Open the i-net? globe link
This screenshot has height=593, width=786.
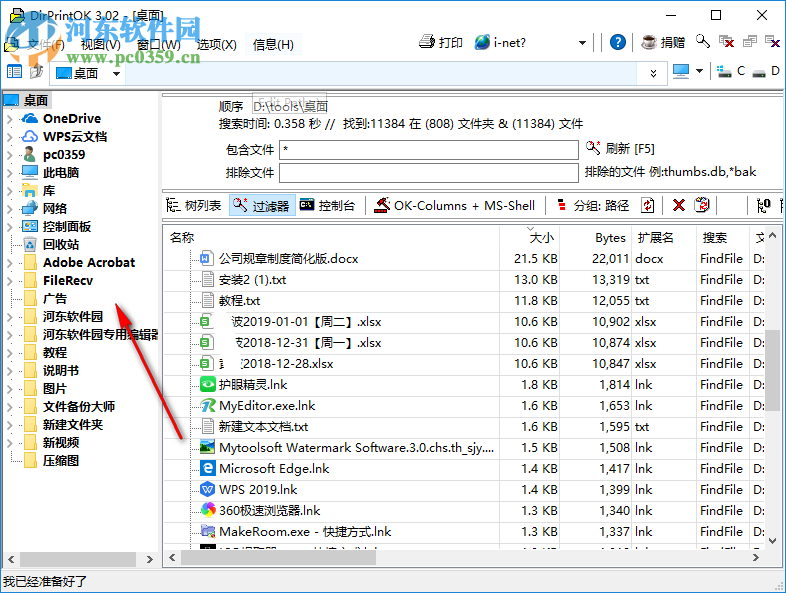coord(500,43)
